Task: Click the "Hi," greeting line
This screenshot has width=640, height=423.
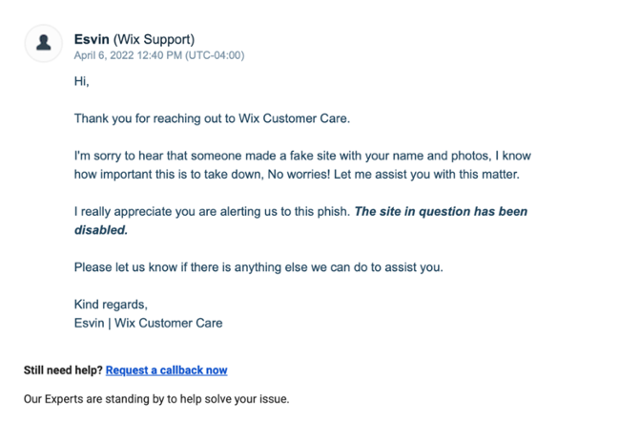Action: point(82,81)
